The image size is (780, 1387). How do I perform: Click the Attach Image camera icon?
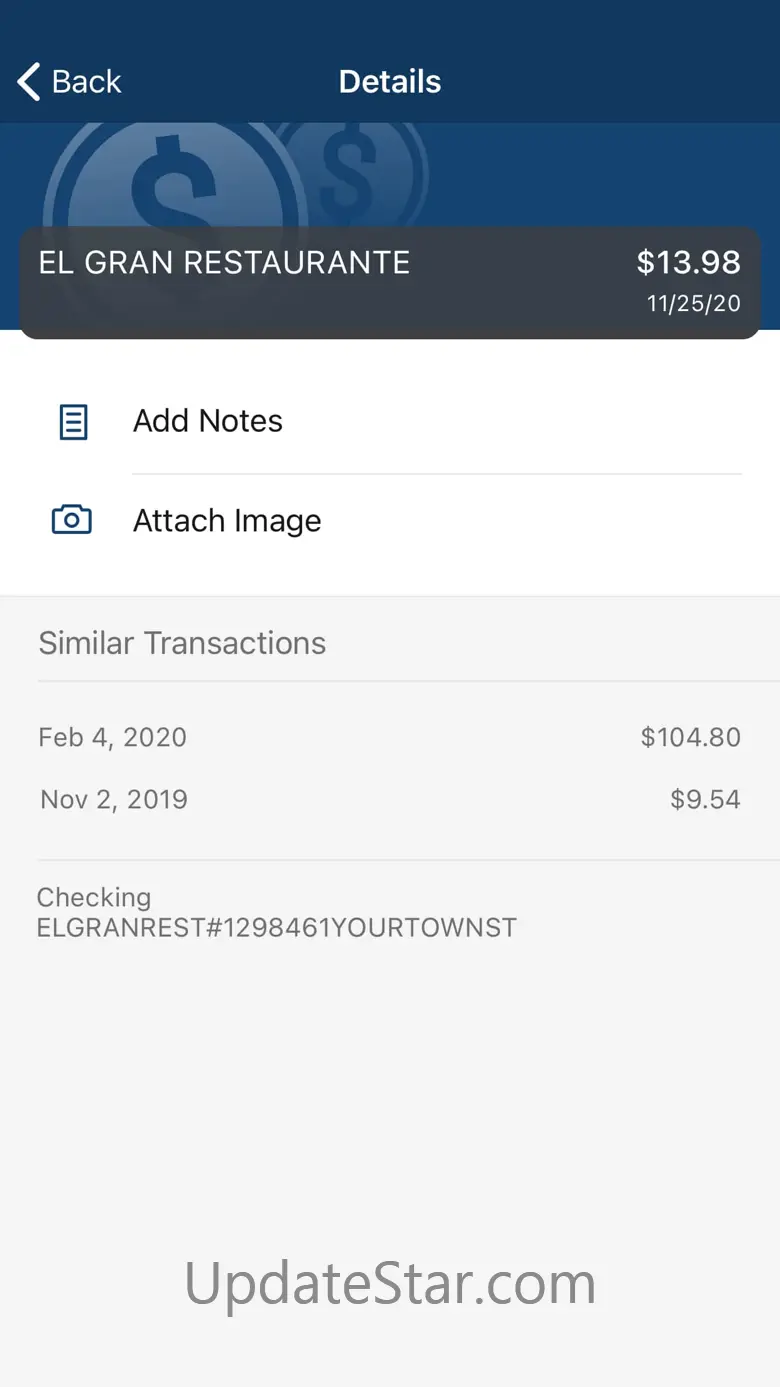tap(72, 520)
